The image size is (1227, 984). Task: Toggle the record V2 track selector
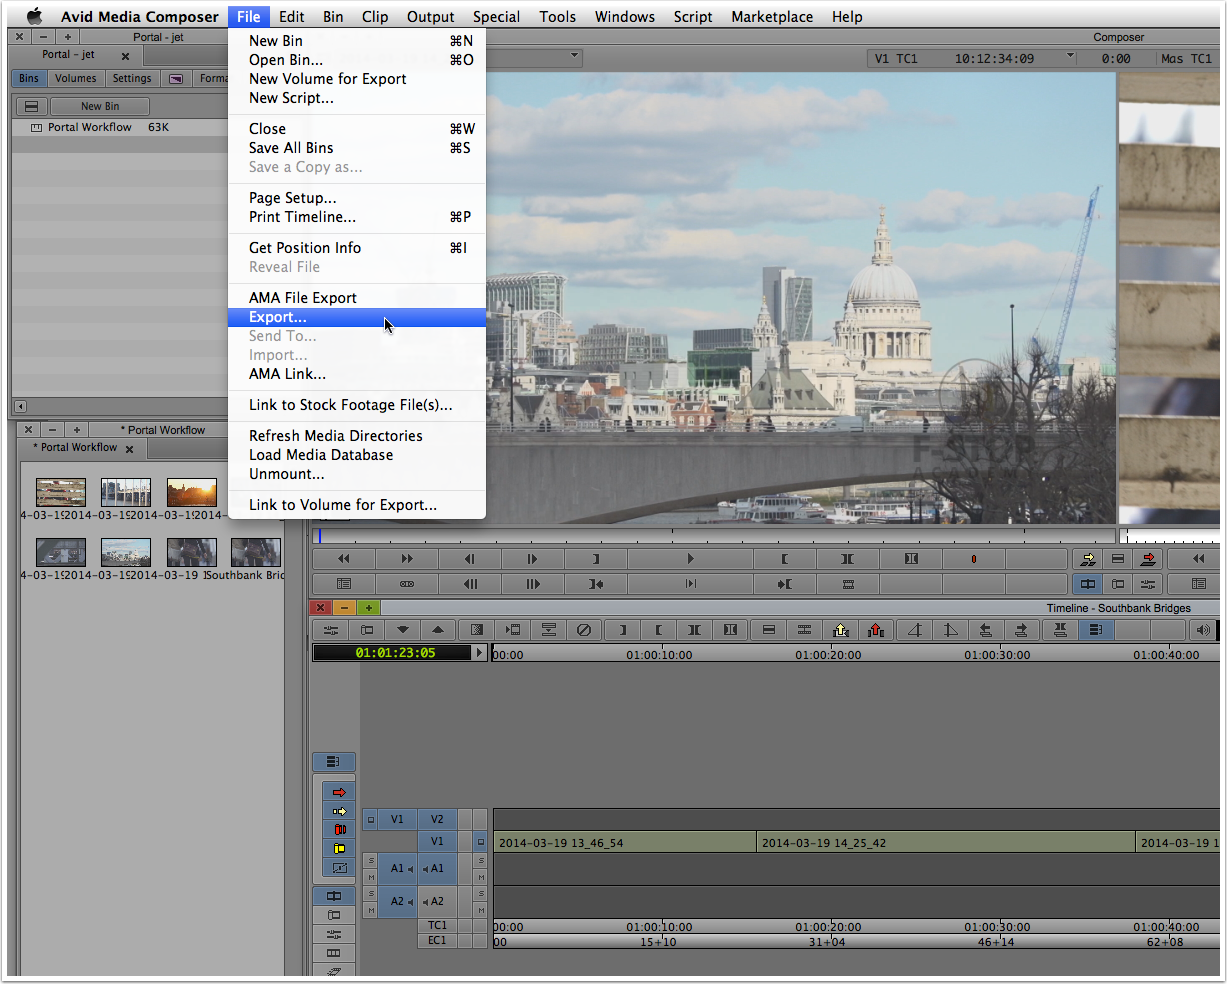[437, 819]
